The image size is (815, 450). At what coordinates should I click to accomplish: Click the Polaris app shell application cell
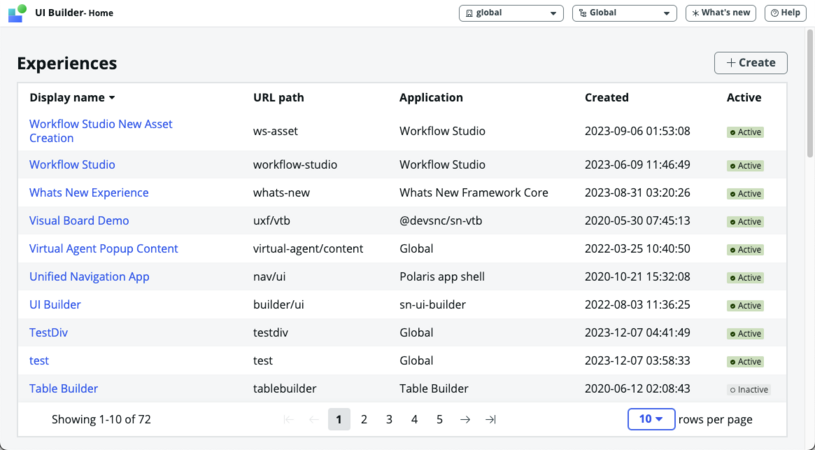coord(442,277)
